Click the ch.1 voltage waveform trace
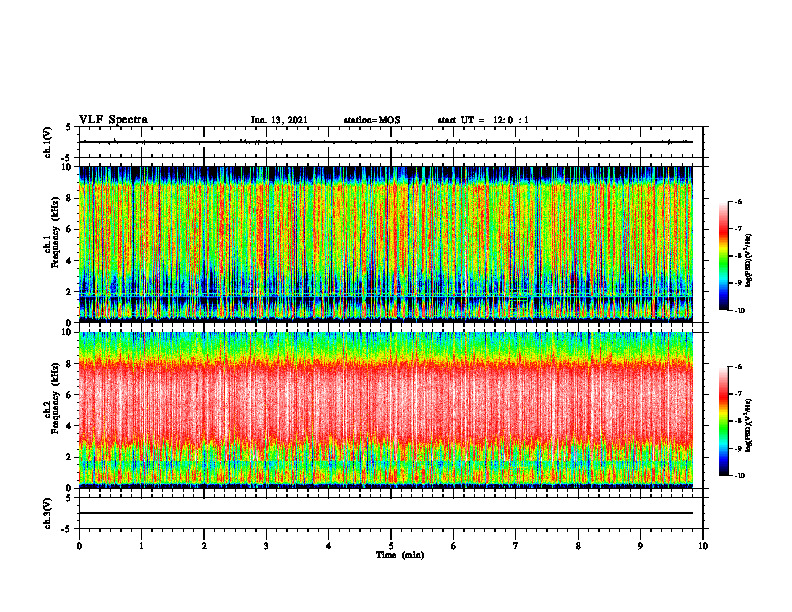This screenshot has height=612, width=792. tap(386, 142)
